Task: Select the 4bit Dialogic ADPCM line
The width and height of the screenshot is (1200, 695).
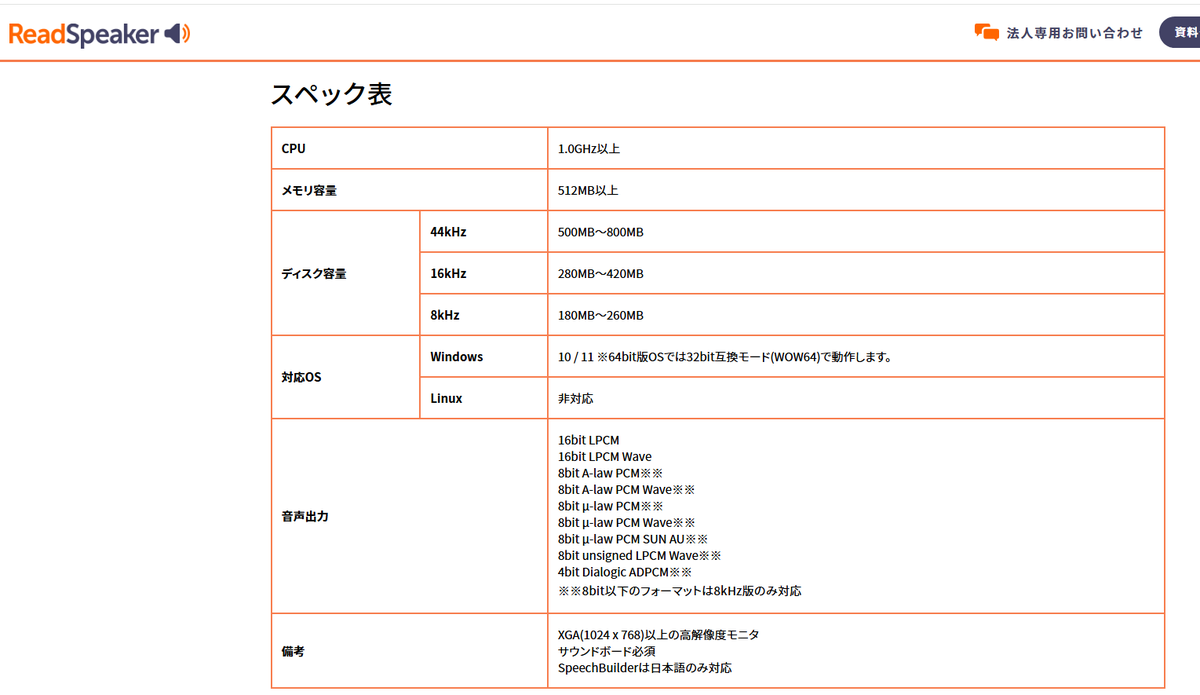Action: point(624,573)
